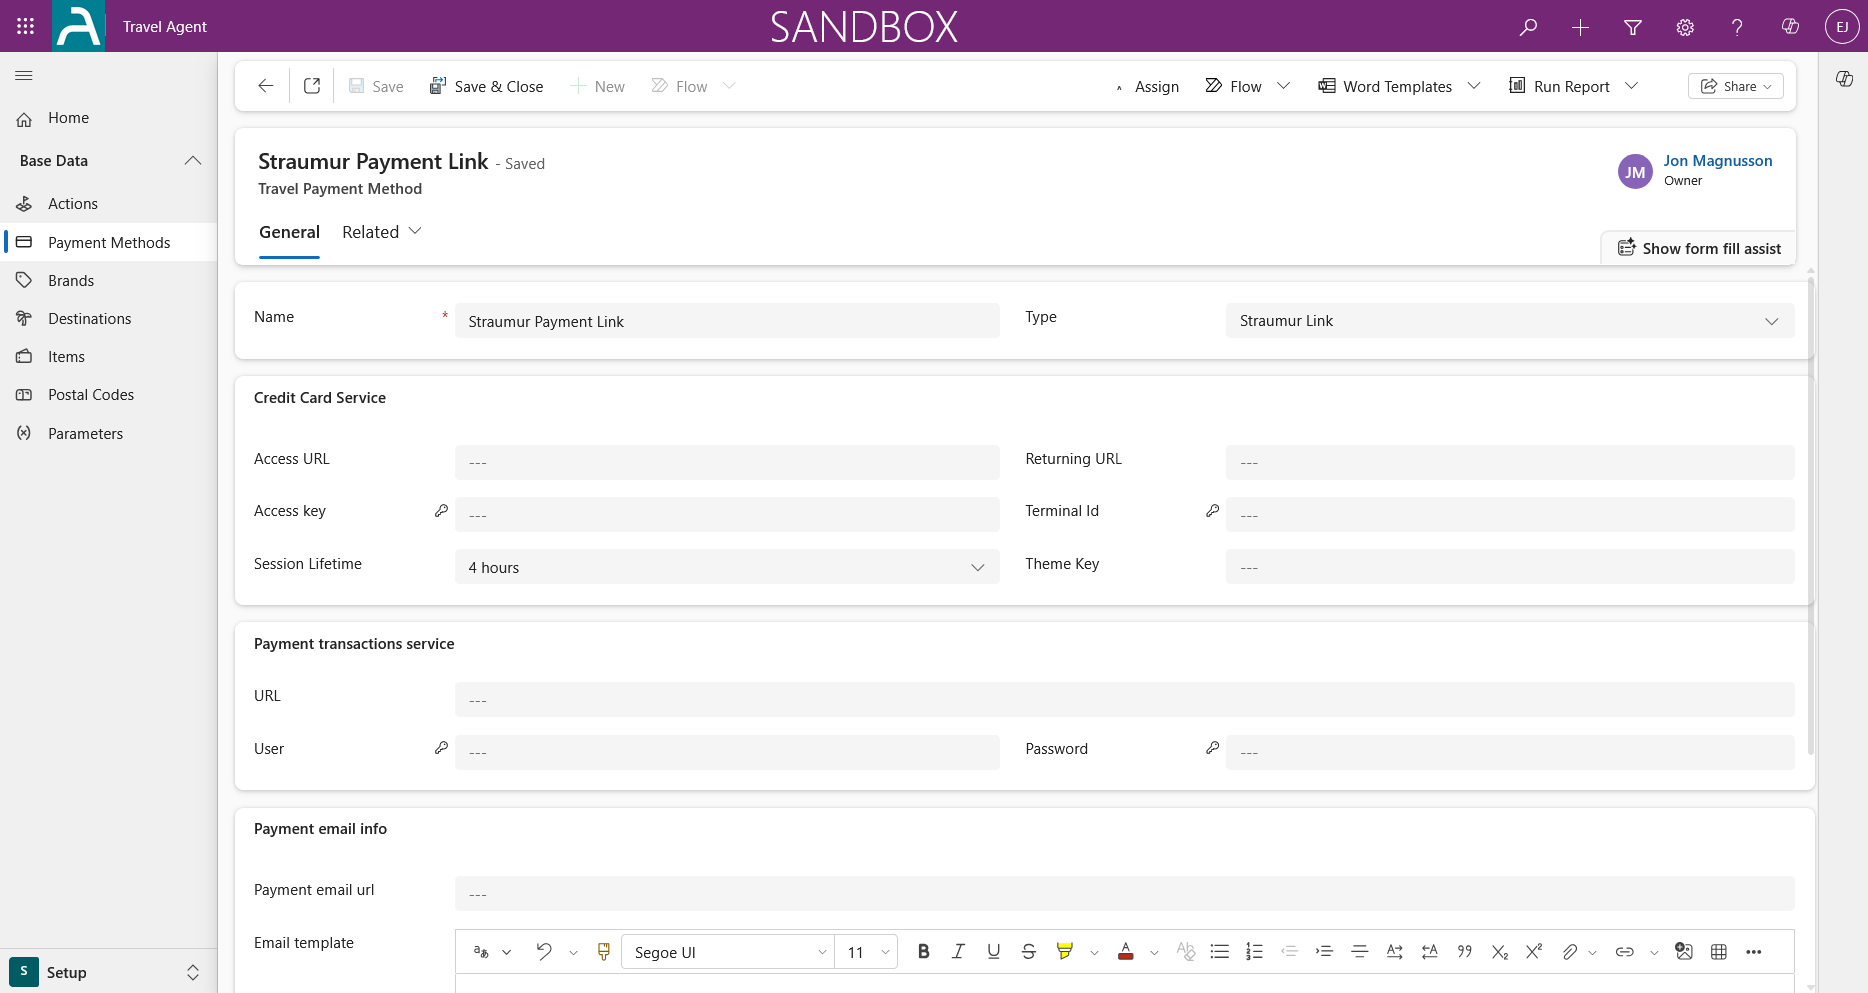
Task: Apply strikethrough formatting
Action: [x=1028, y=952]
